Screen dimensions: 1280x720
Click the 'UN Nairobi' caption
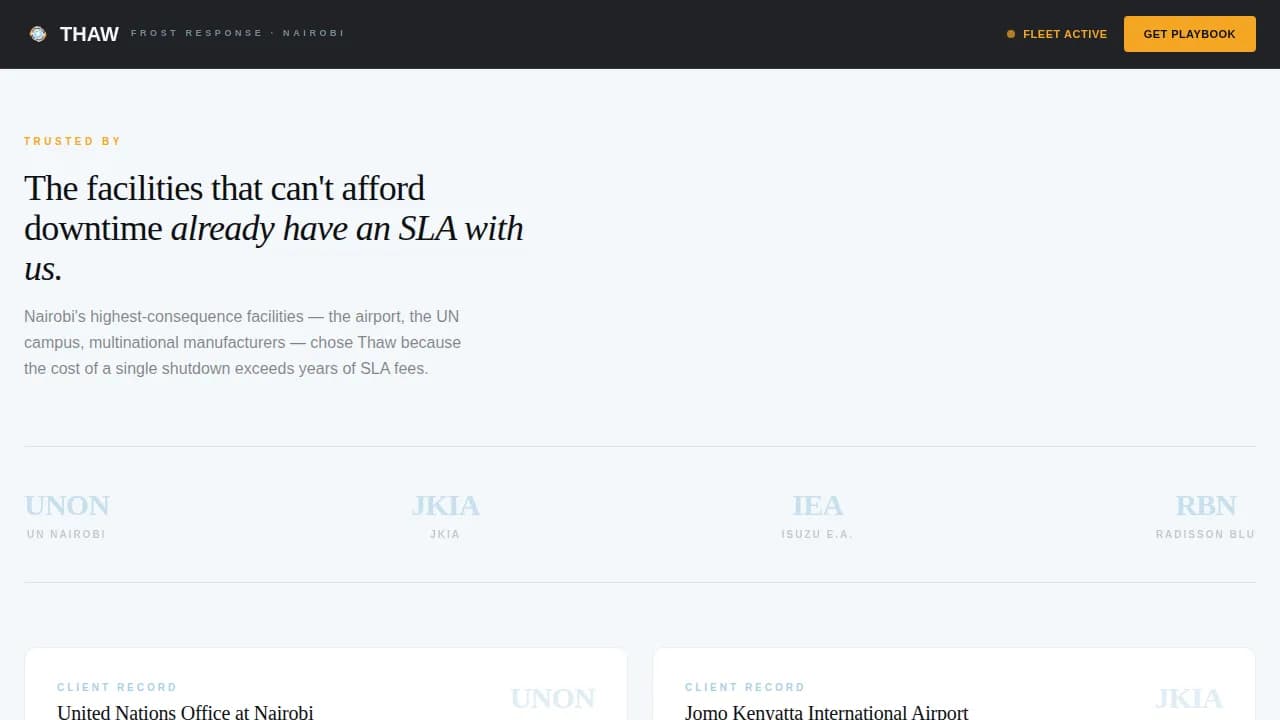[66, 534]
